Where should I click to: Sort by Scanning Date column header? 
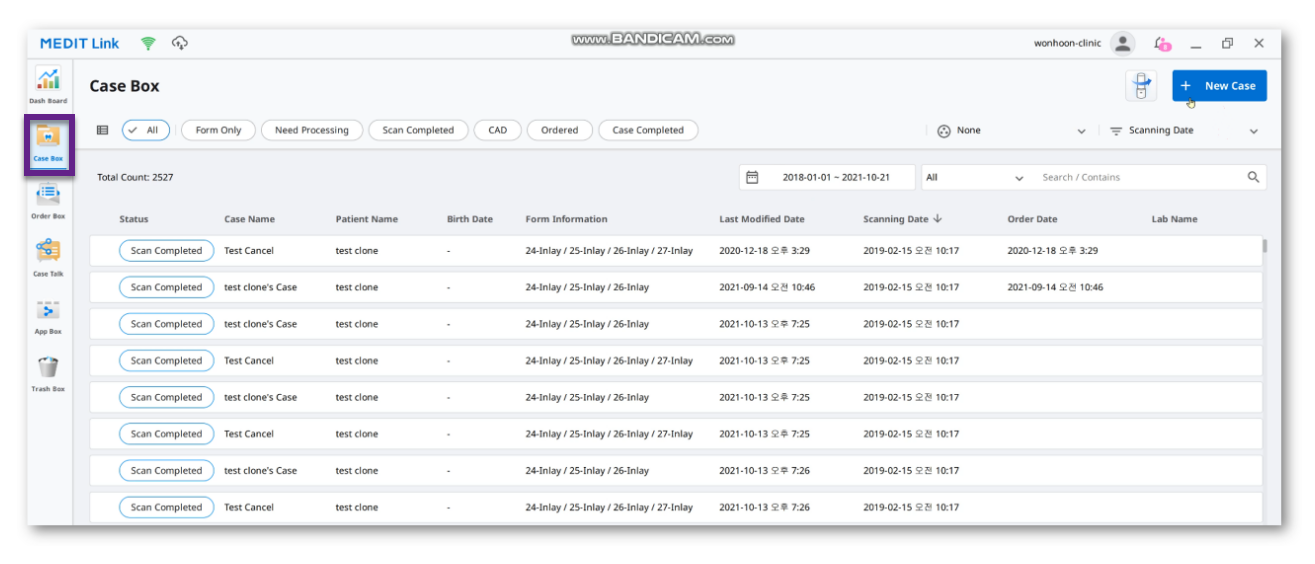tap(902, 219)
